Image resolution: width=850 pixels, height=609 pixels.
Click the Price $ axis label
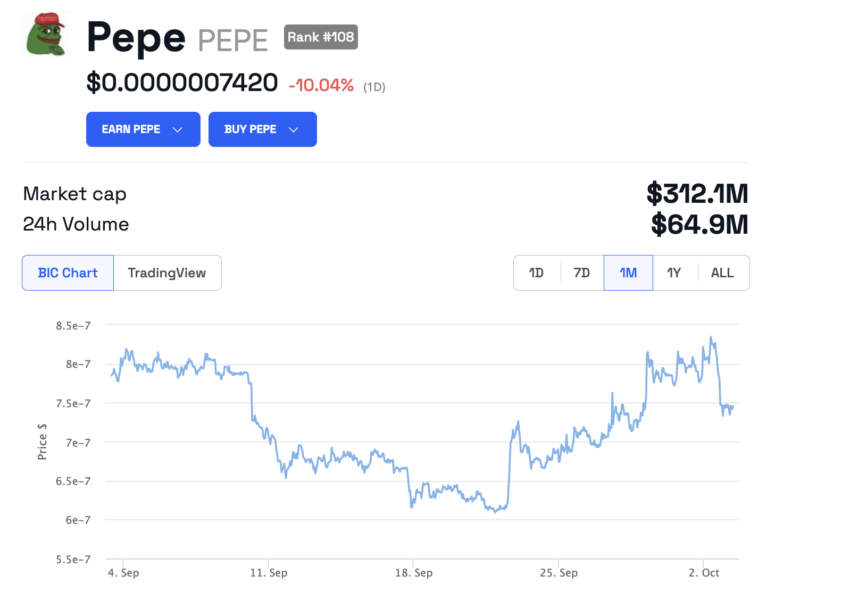click(42, 441)
